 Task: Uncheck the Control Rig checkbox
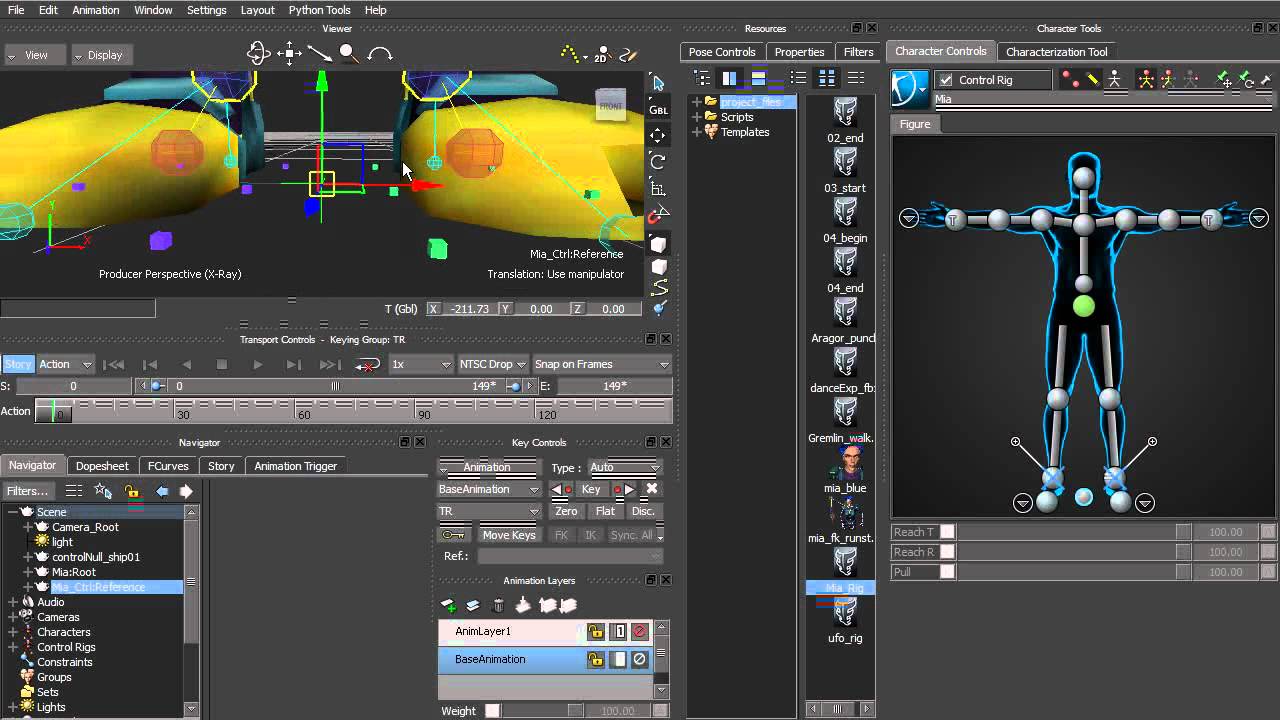click(945, 80)
